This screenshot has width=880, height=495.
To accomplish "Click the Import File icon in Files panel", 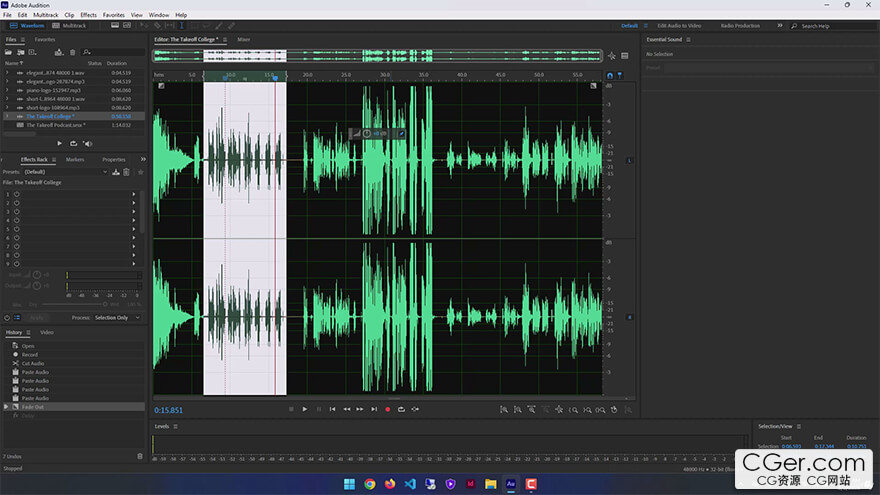I will click(21, 52).
